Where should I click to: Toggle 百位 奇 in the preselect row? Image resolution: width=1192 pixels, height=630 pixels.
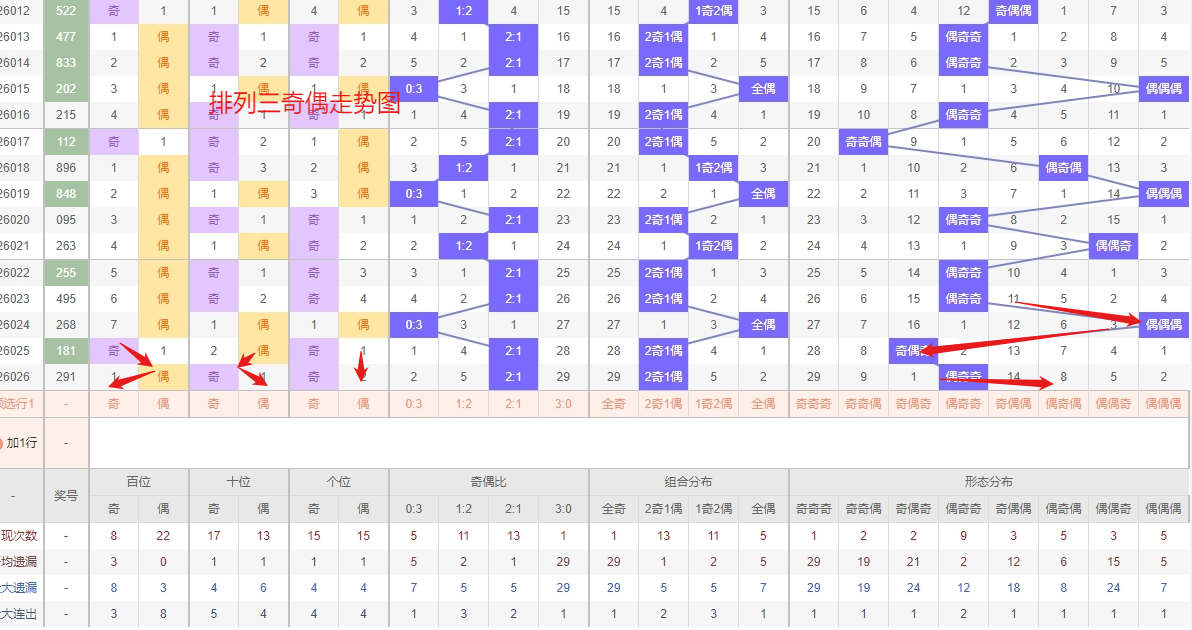[x=113, y=404]
